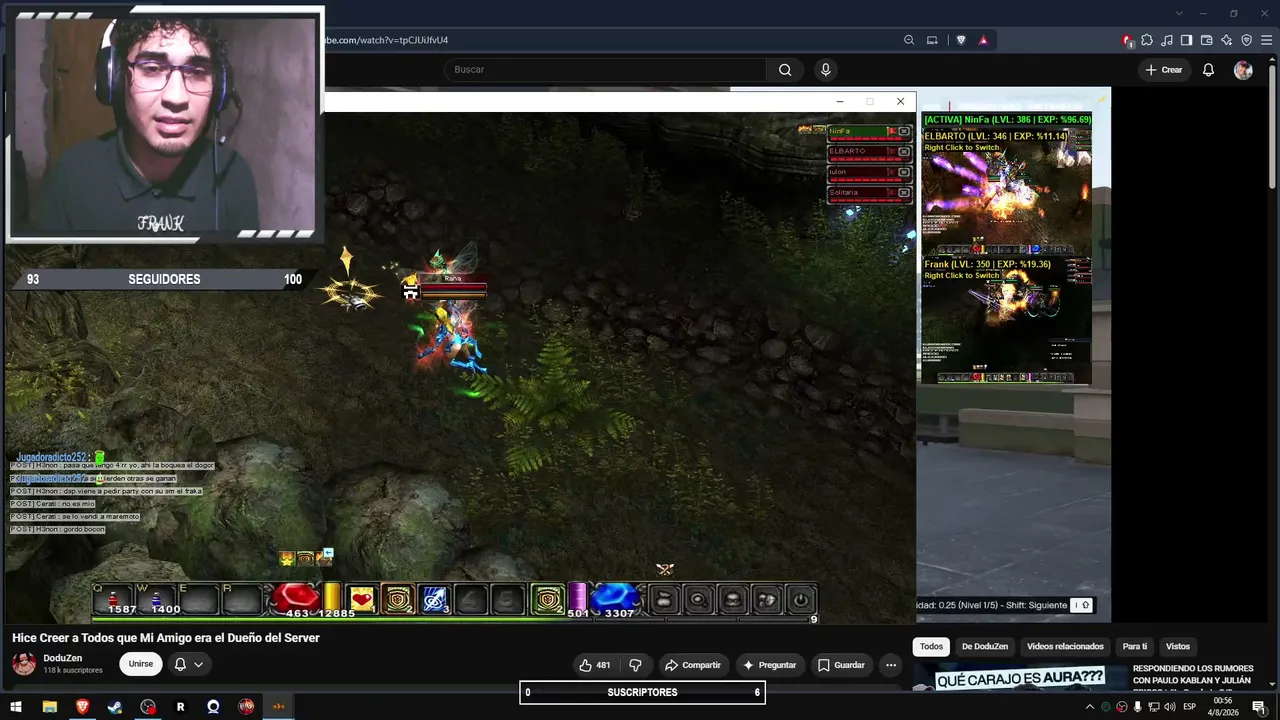
Task: Click the Crear button
Action: 1164,70
